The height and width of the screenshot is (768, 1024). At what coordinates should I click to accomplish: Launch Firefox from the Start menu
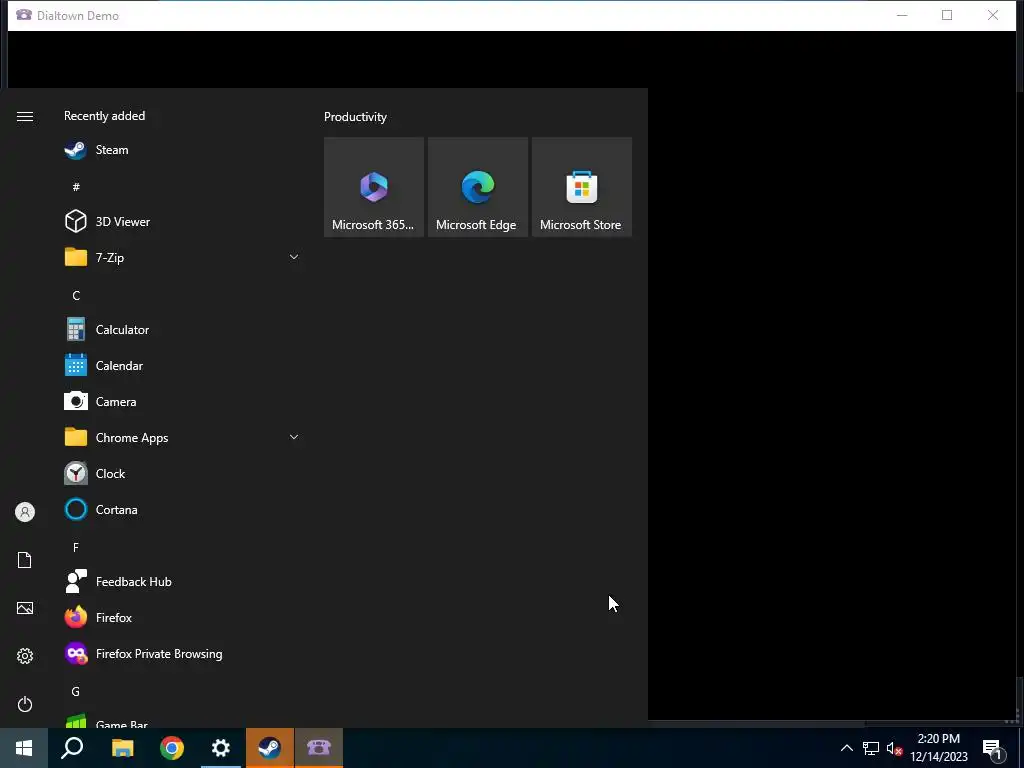(x=182, y=618)
